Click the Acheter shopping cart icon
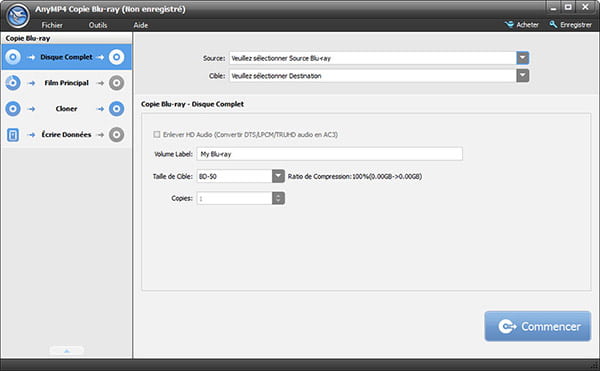The image size is (600, 371). point(509,24)
